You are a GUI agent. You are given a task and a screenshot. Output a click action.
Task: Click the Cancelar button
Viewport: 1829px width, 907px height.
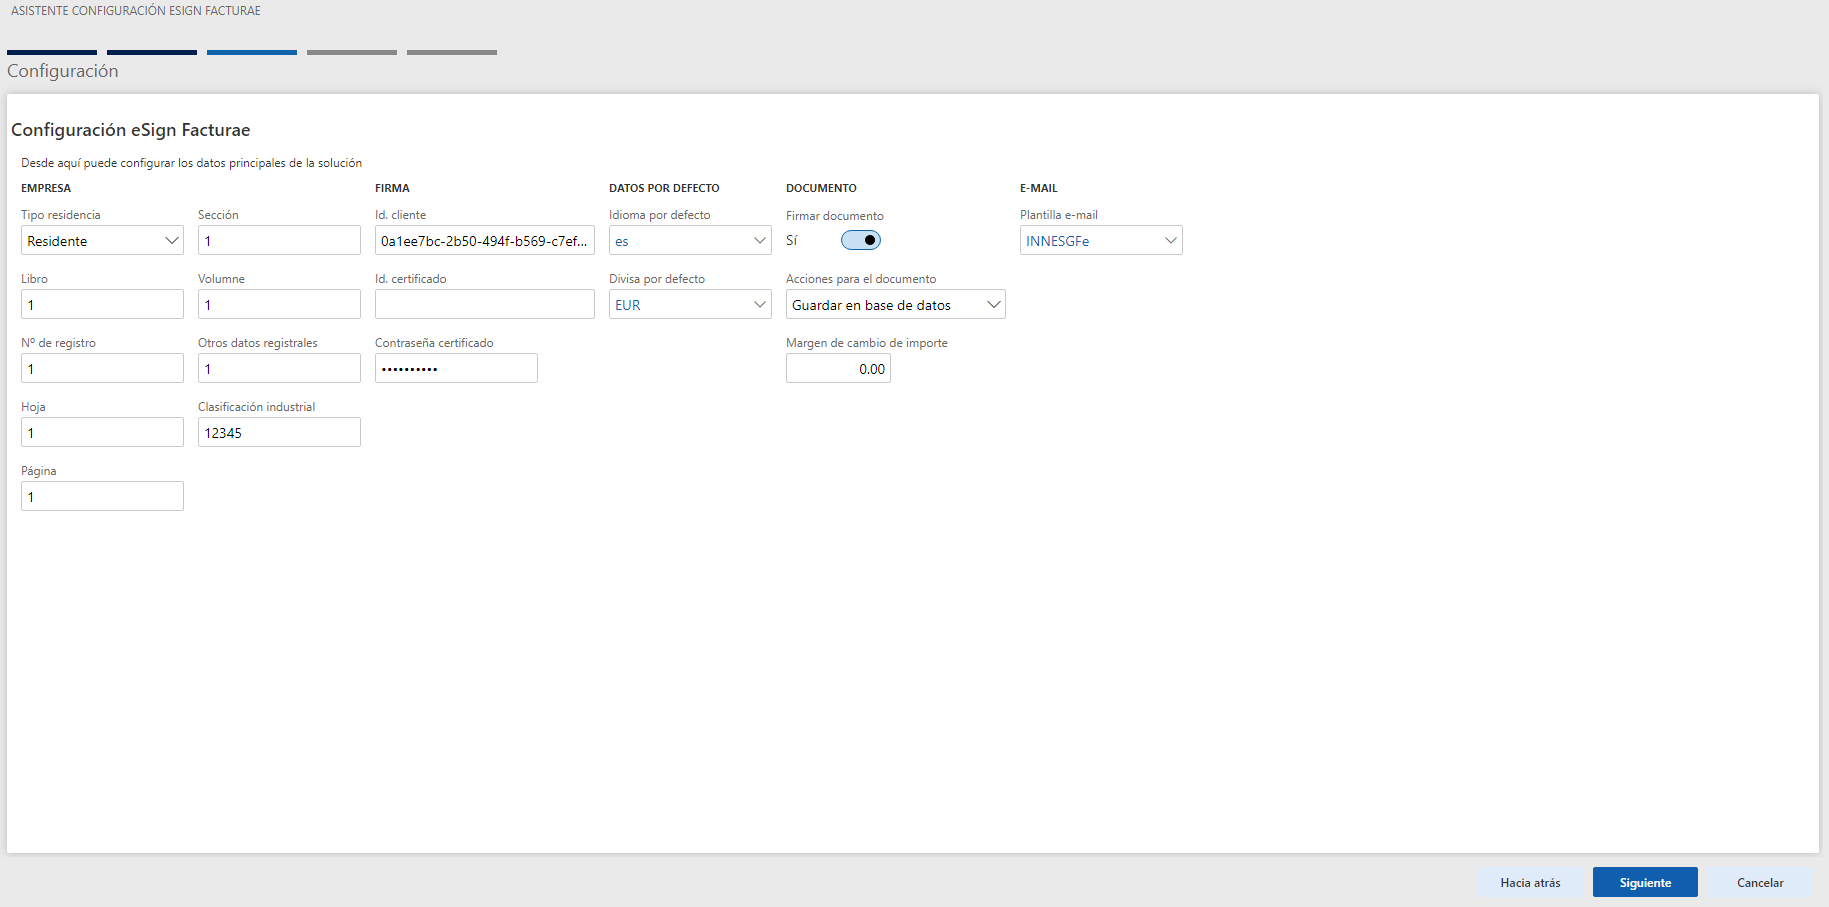coord(1760,882)
